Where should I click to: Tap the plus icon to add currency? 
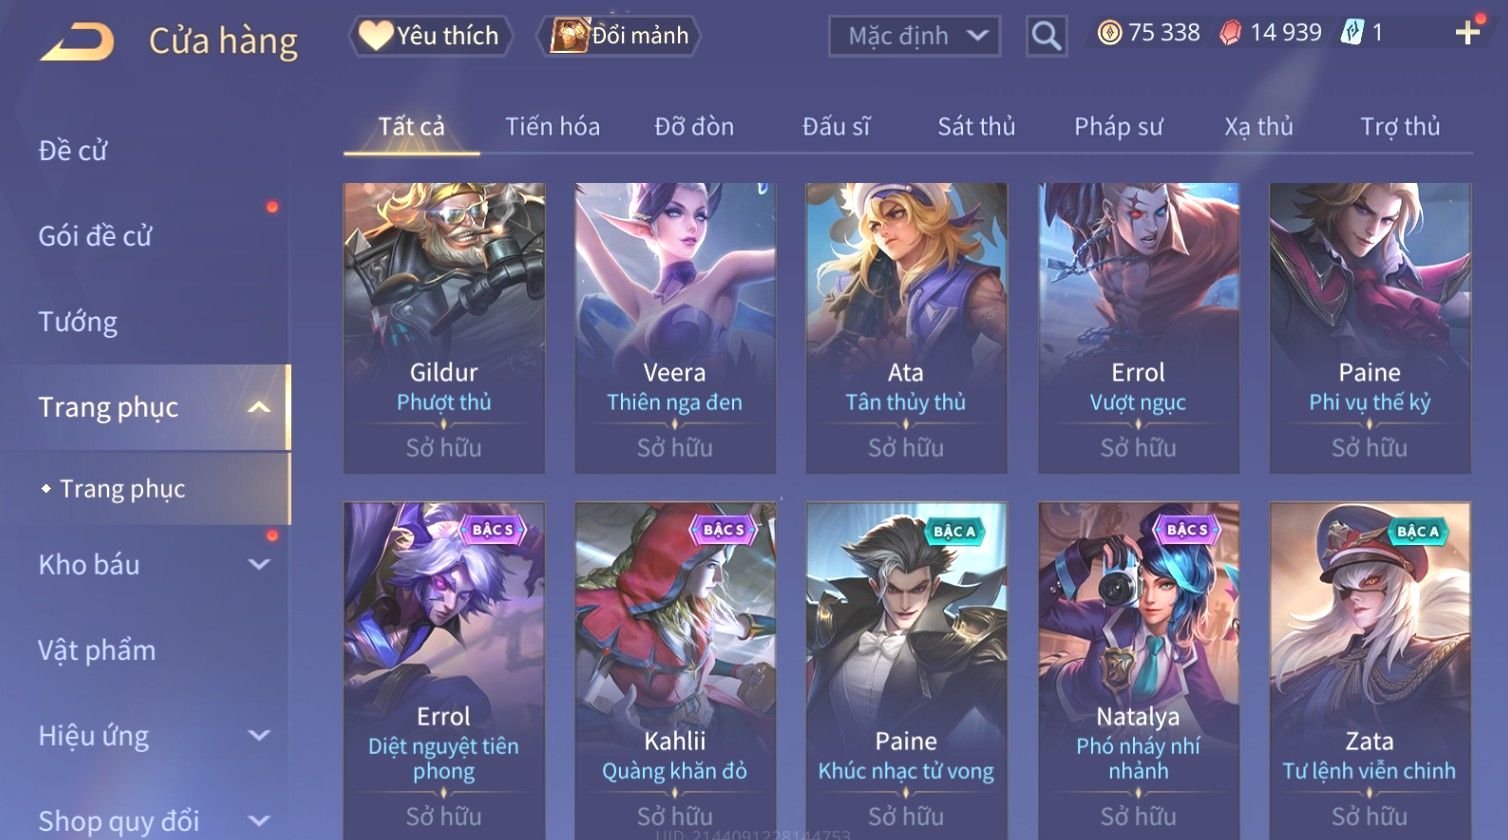point(1467,33)
